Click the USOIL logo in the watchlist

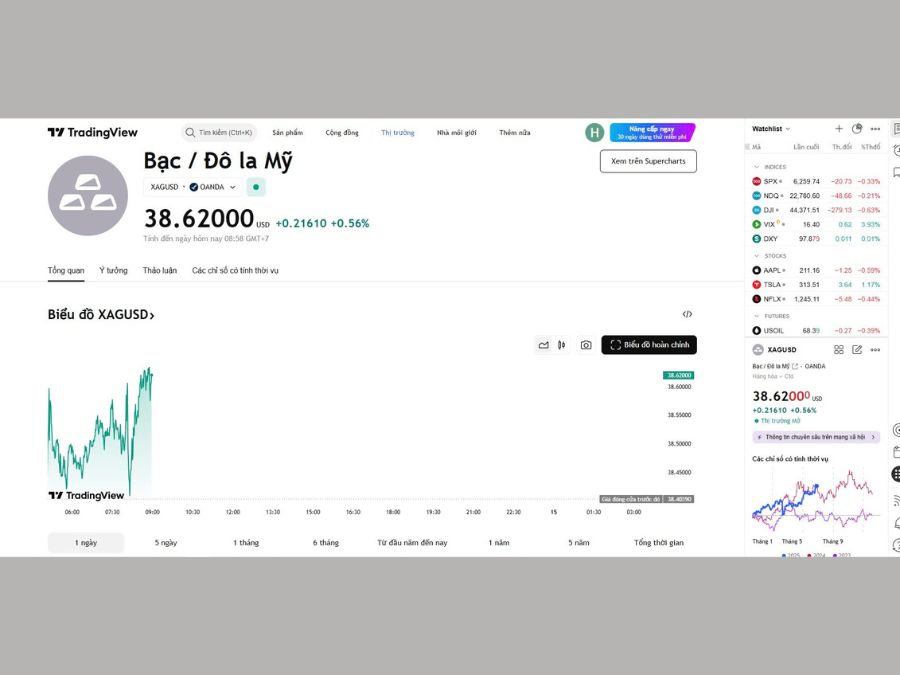757,331
